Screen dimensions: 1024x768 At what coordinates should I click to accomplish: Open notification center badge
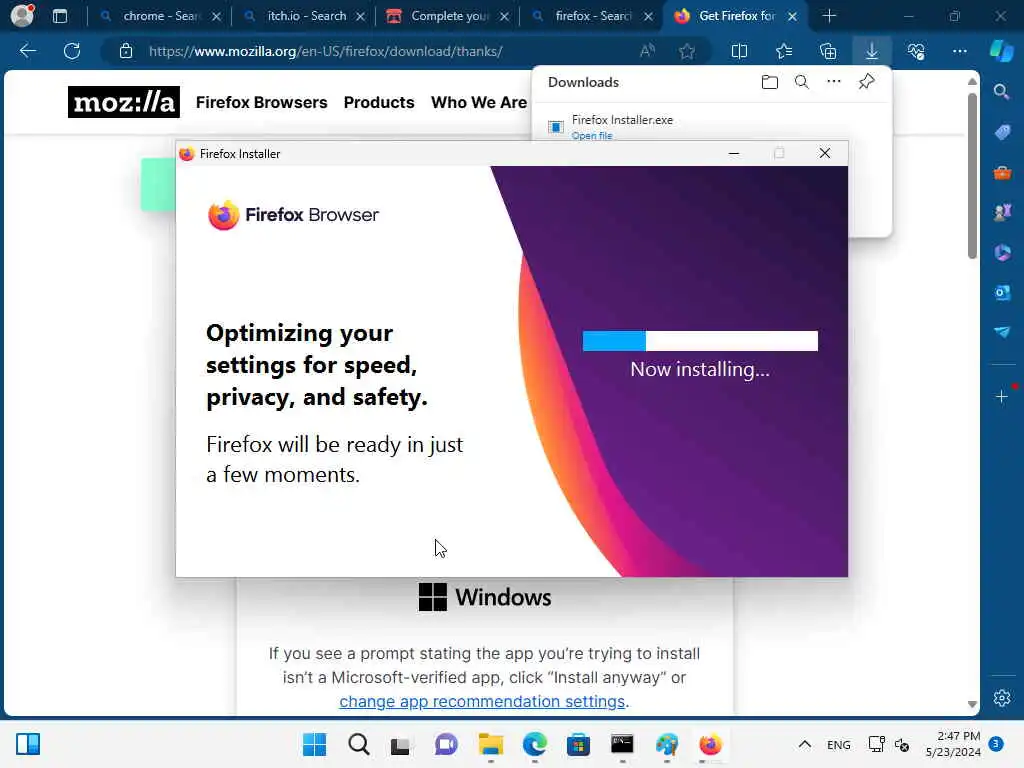(x=996, y=744)
